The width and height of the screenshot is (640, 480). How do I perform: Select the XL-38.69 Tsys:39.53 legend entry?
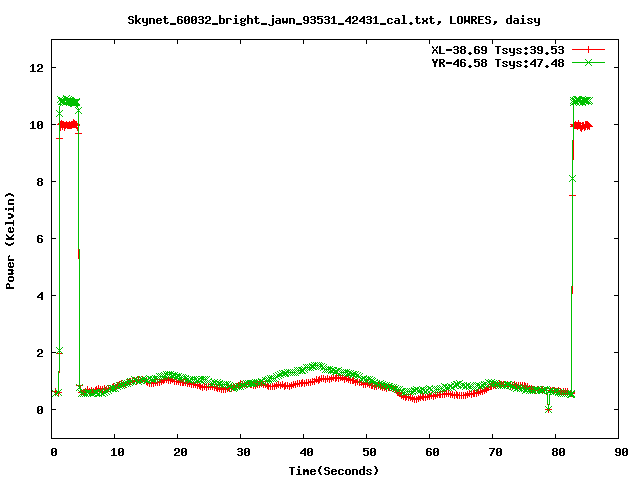pyautogui.click(x=498, y=50)
